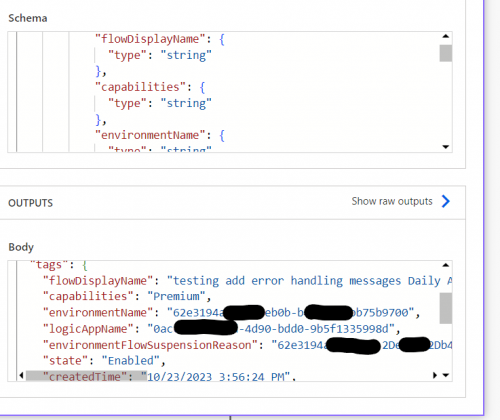Click "string" type value under flowDisplayName

tap(186, 55)
